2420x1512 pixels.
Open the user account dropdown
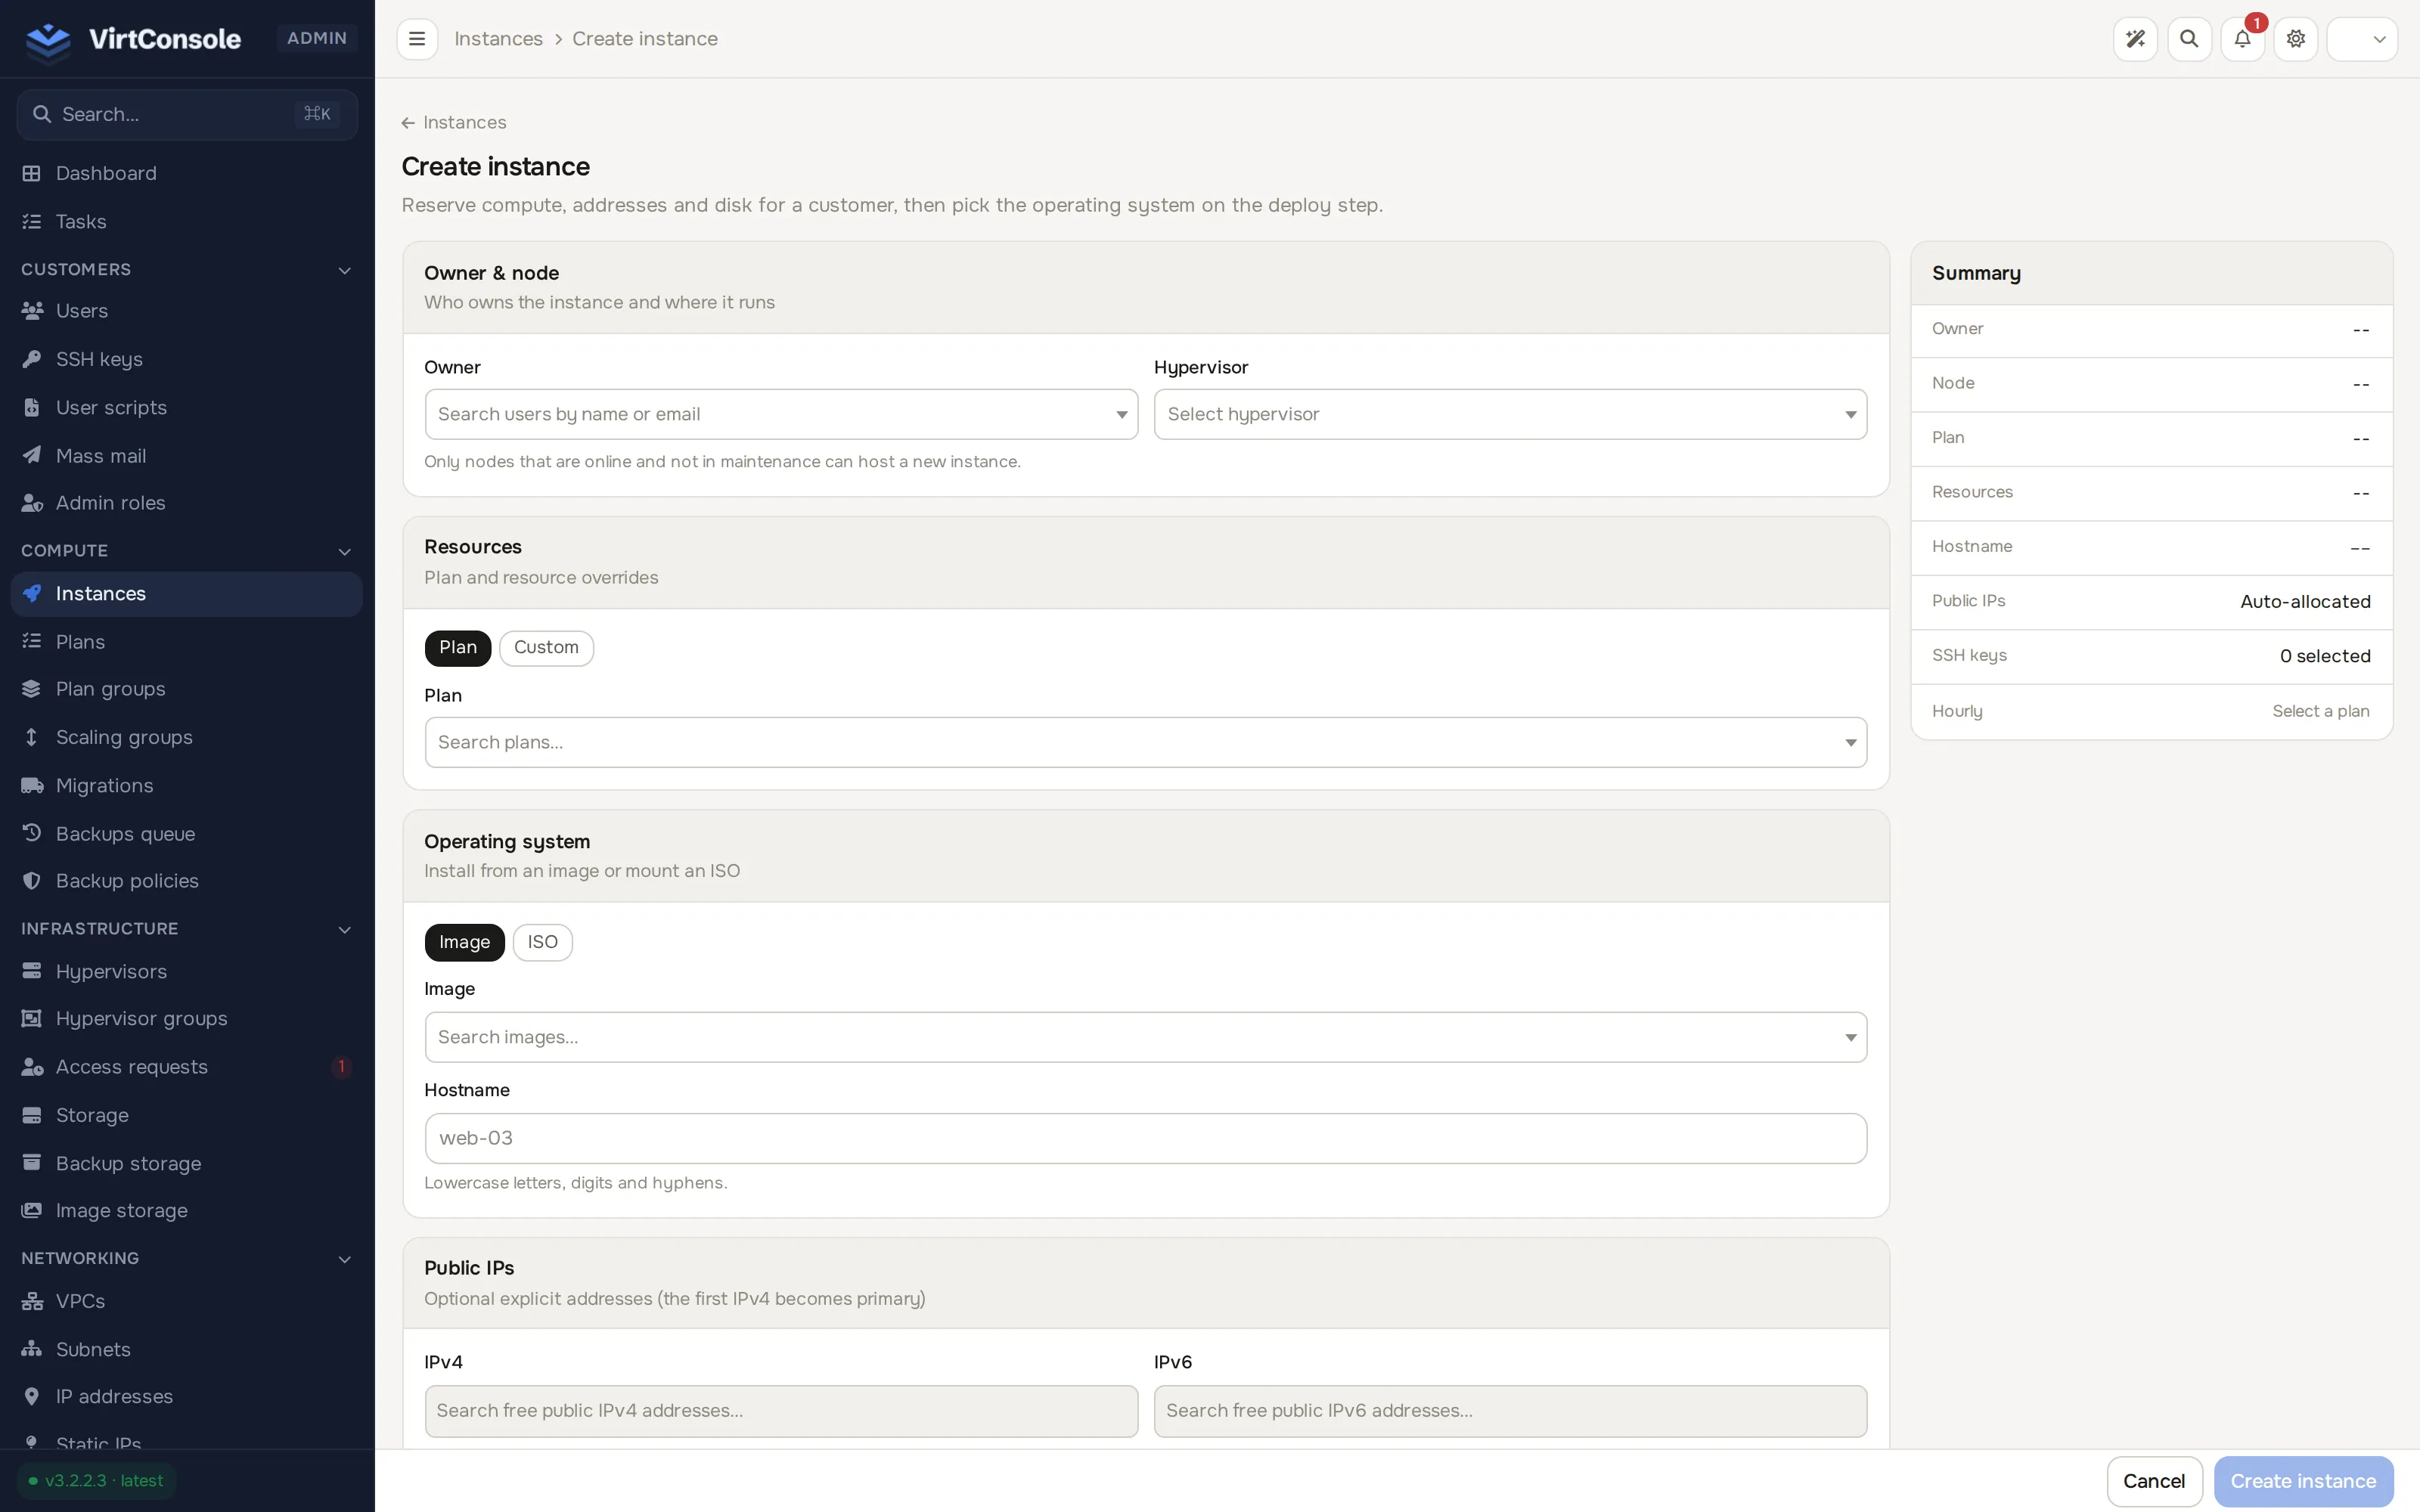(x=2362, y=39)
